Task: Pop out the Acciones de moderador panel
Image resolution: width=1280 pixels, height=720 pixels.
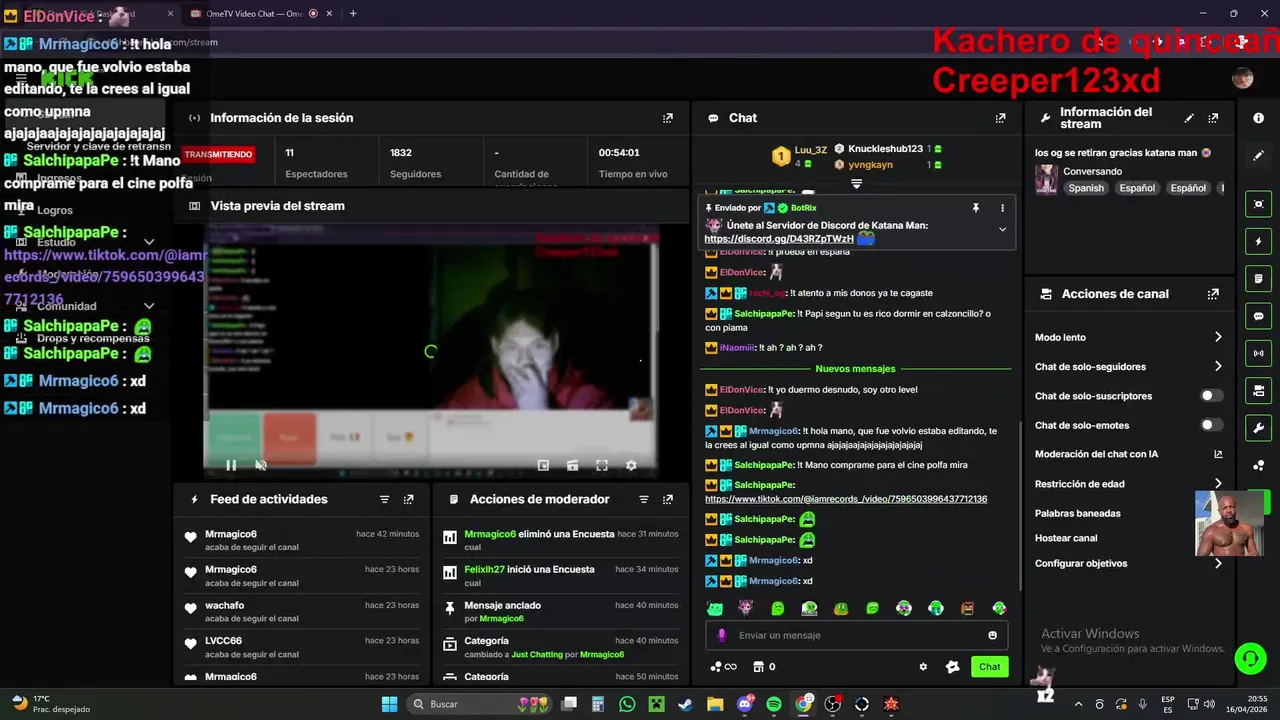Action: point(668,499)
